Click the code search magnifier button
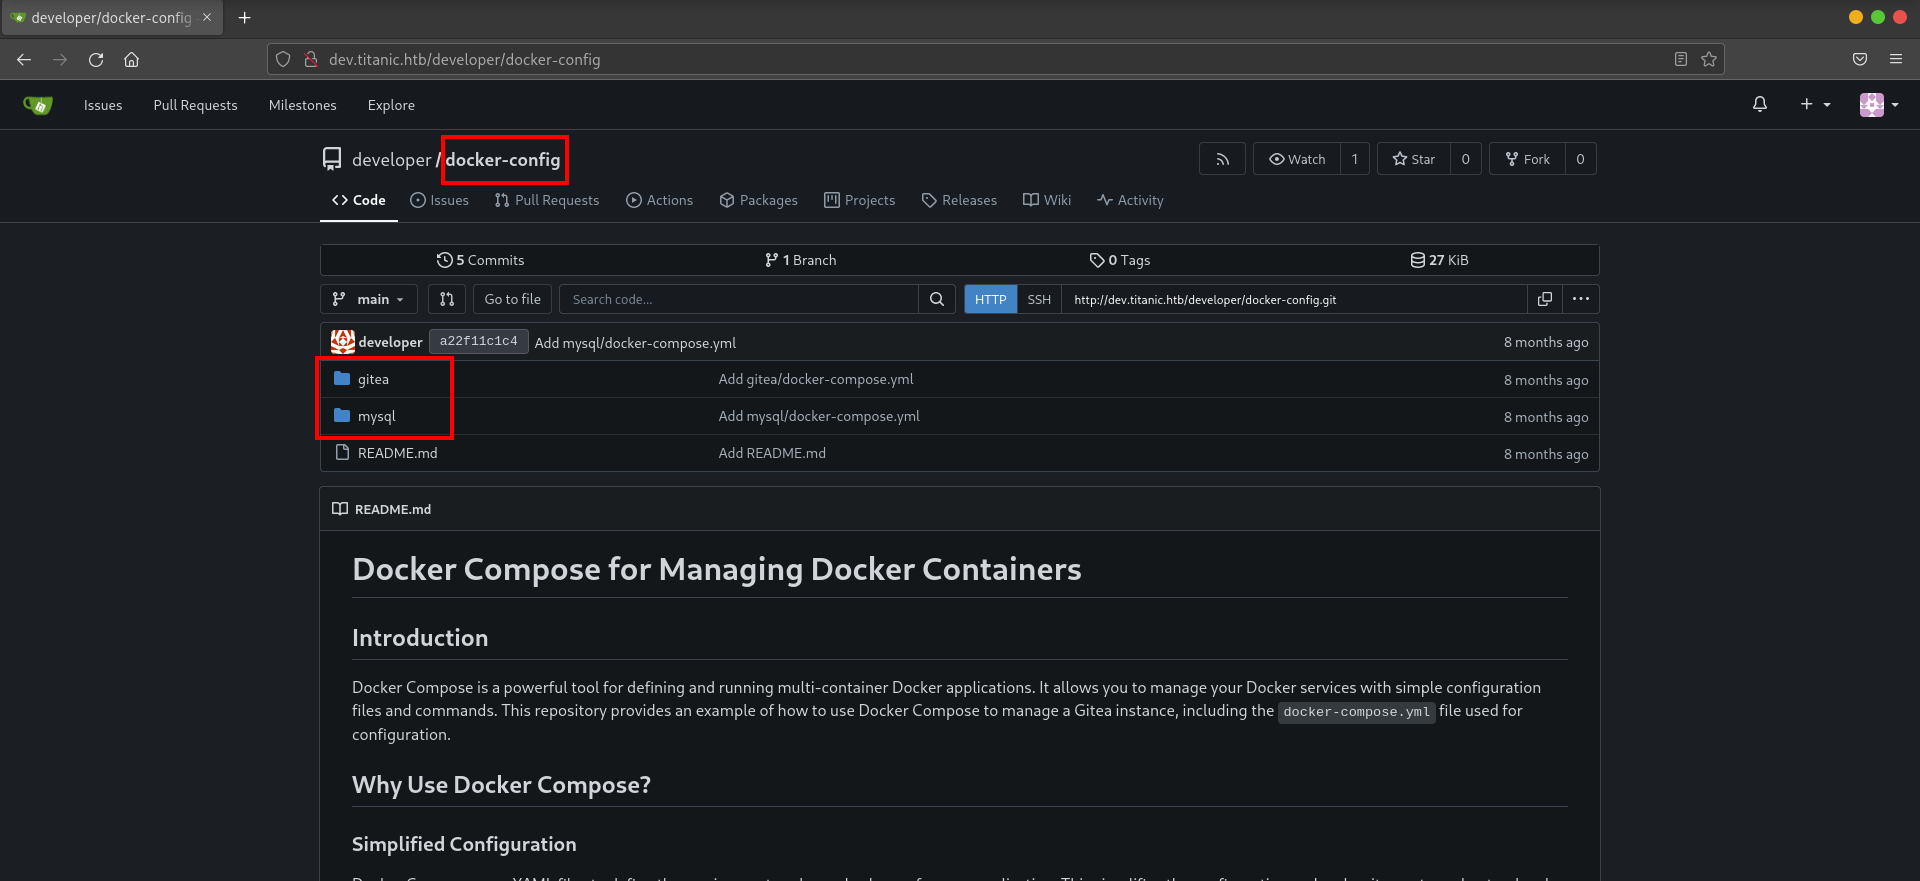 coord(936,299)
